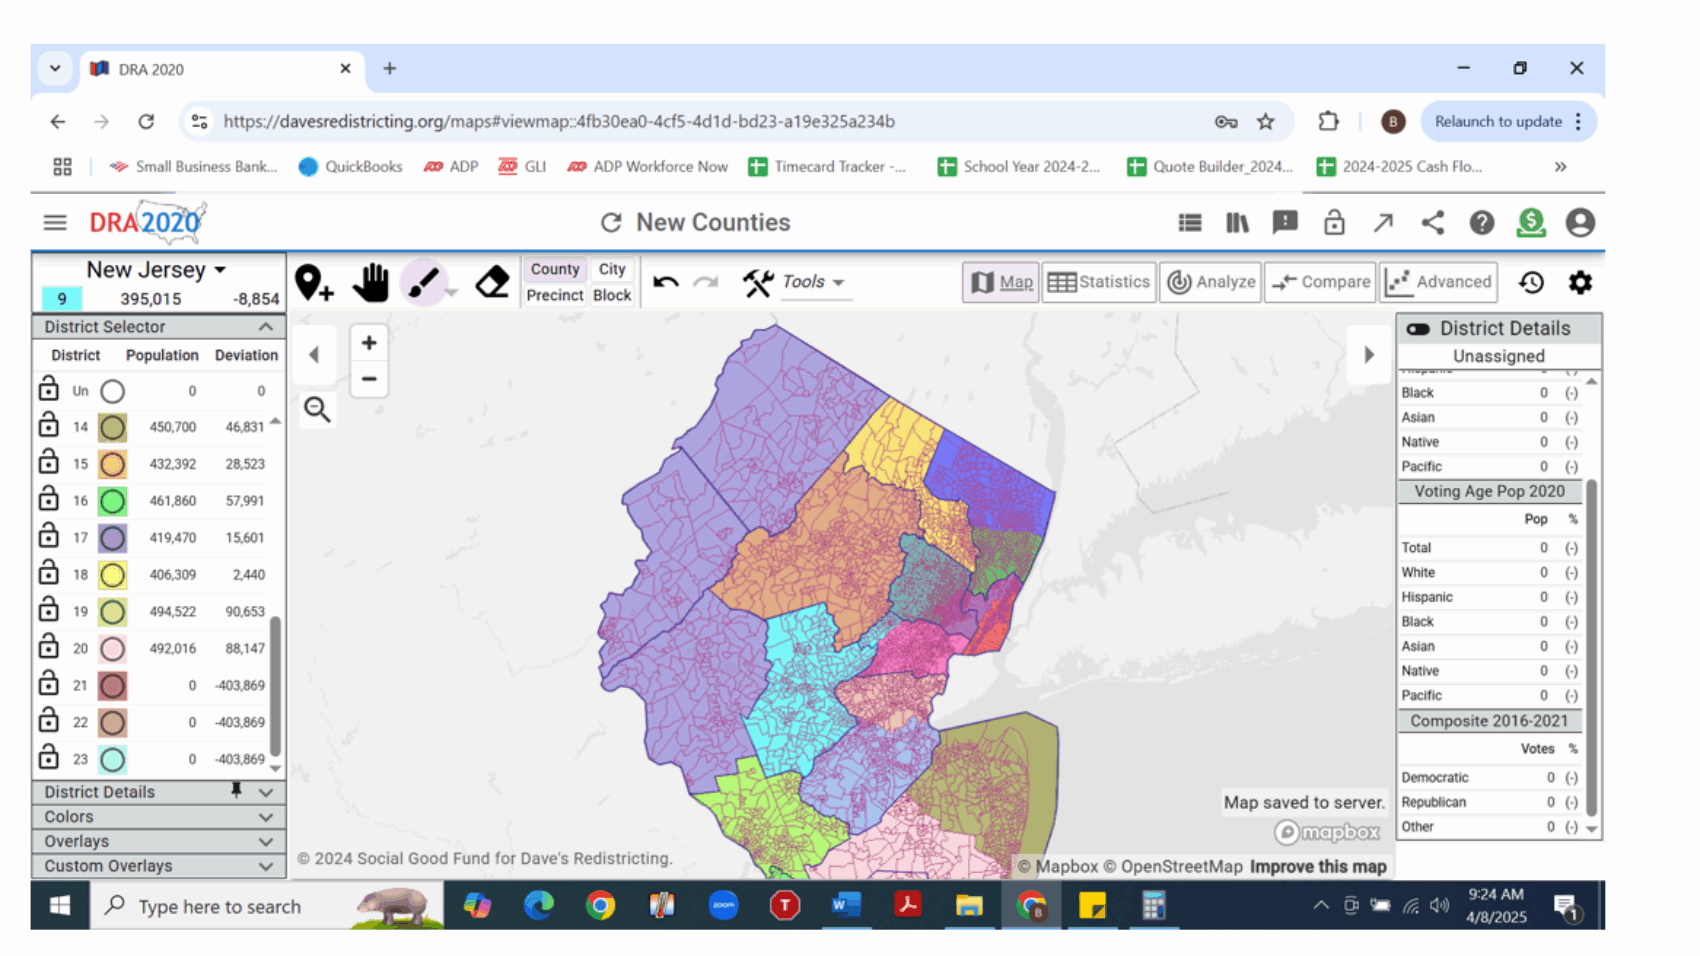The height and width of the screenshot is (956, 1700).
Task: Toggle lock for district 15
Action: pos(48,462)
